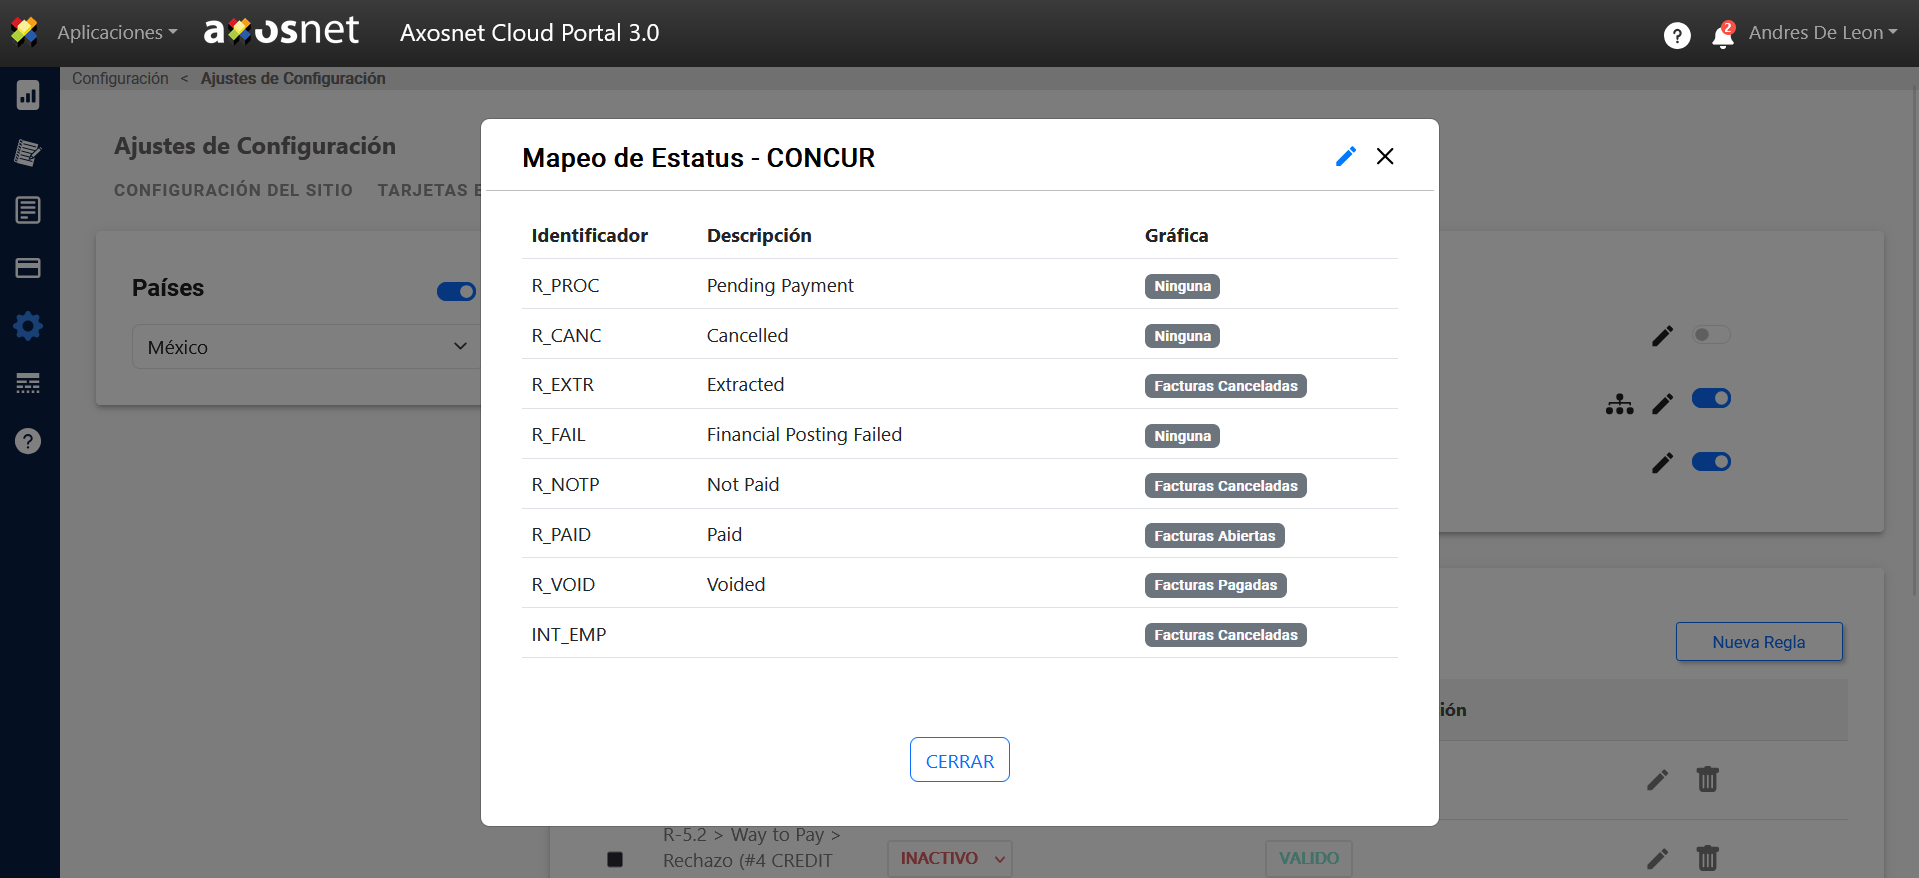Click Facturas Abiertas badge for R_PAID
This screenshot has height=878, width=1919.
point(1214,536)
